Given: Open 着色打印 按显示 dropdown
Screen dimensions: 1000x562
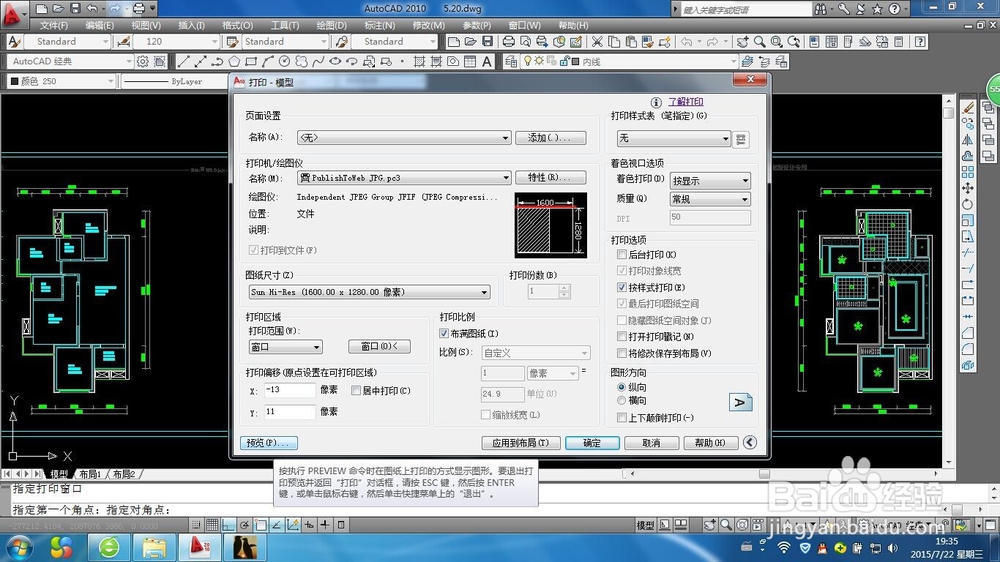Looking at the screenshot, I should click(x=710, y=181).
